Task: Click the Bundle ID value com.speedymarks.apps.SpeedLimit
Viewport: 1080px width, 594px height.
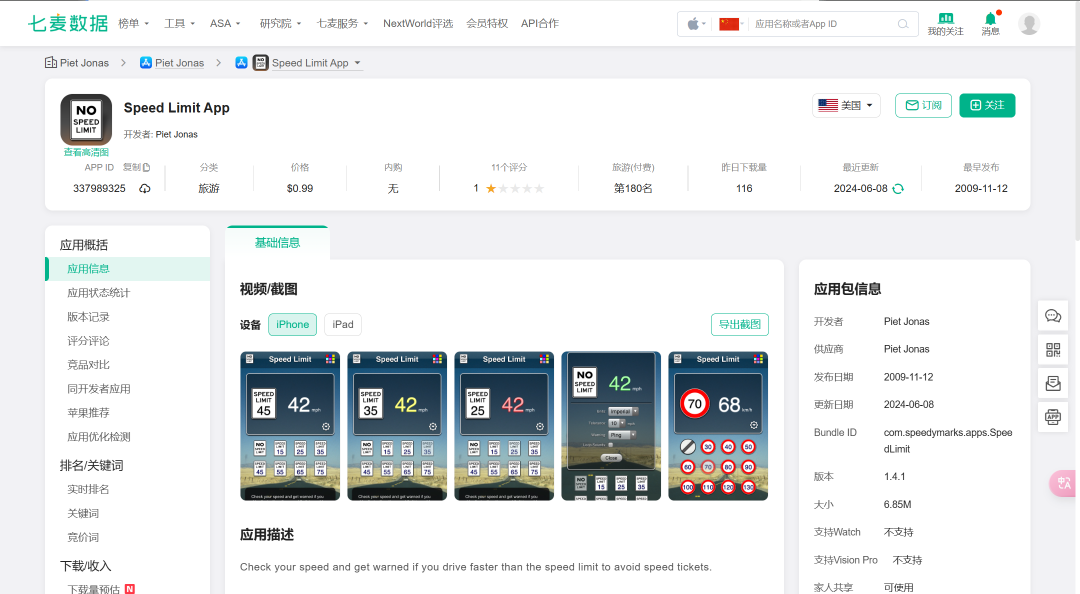Action: tap(948, 440)
